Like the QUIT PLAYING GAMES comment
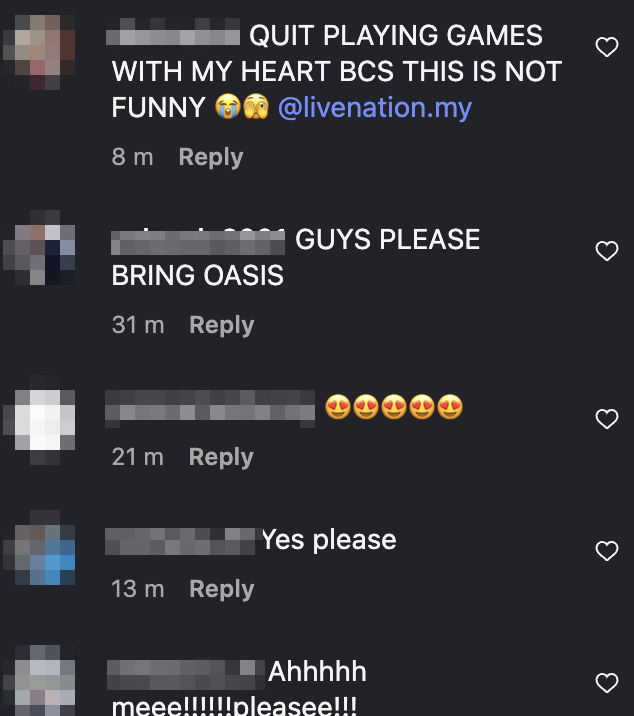634x716 pixels. coord(607,47)
